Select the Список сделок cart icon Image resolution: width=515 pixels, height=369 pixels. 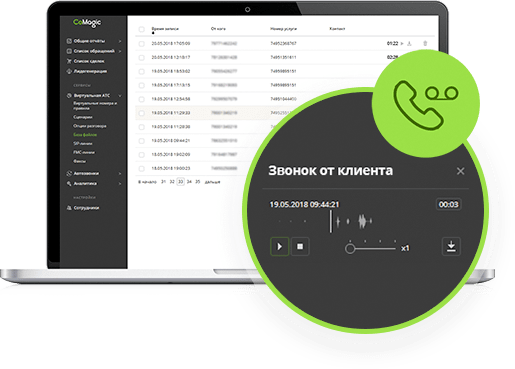coord(69,61)
